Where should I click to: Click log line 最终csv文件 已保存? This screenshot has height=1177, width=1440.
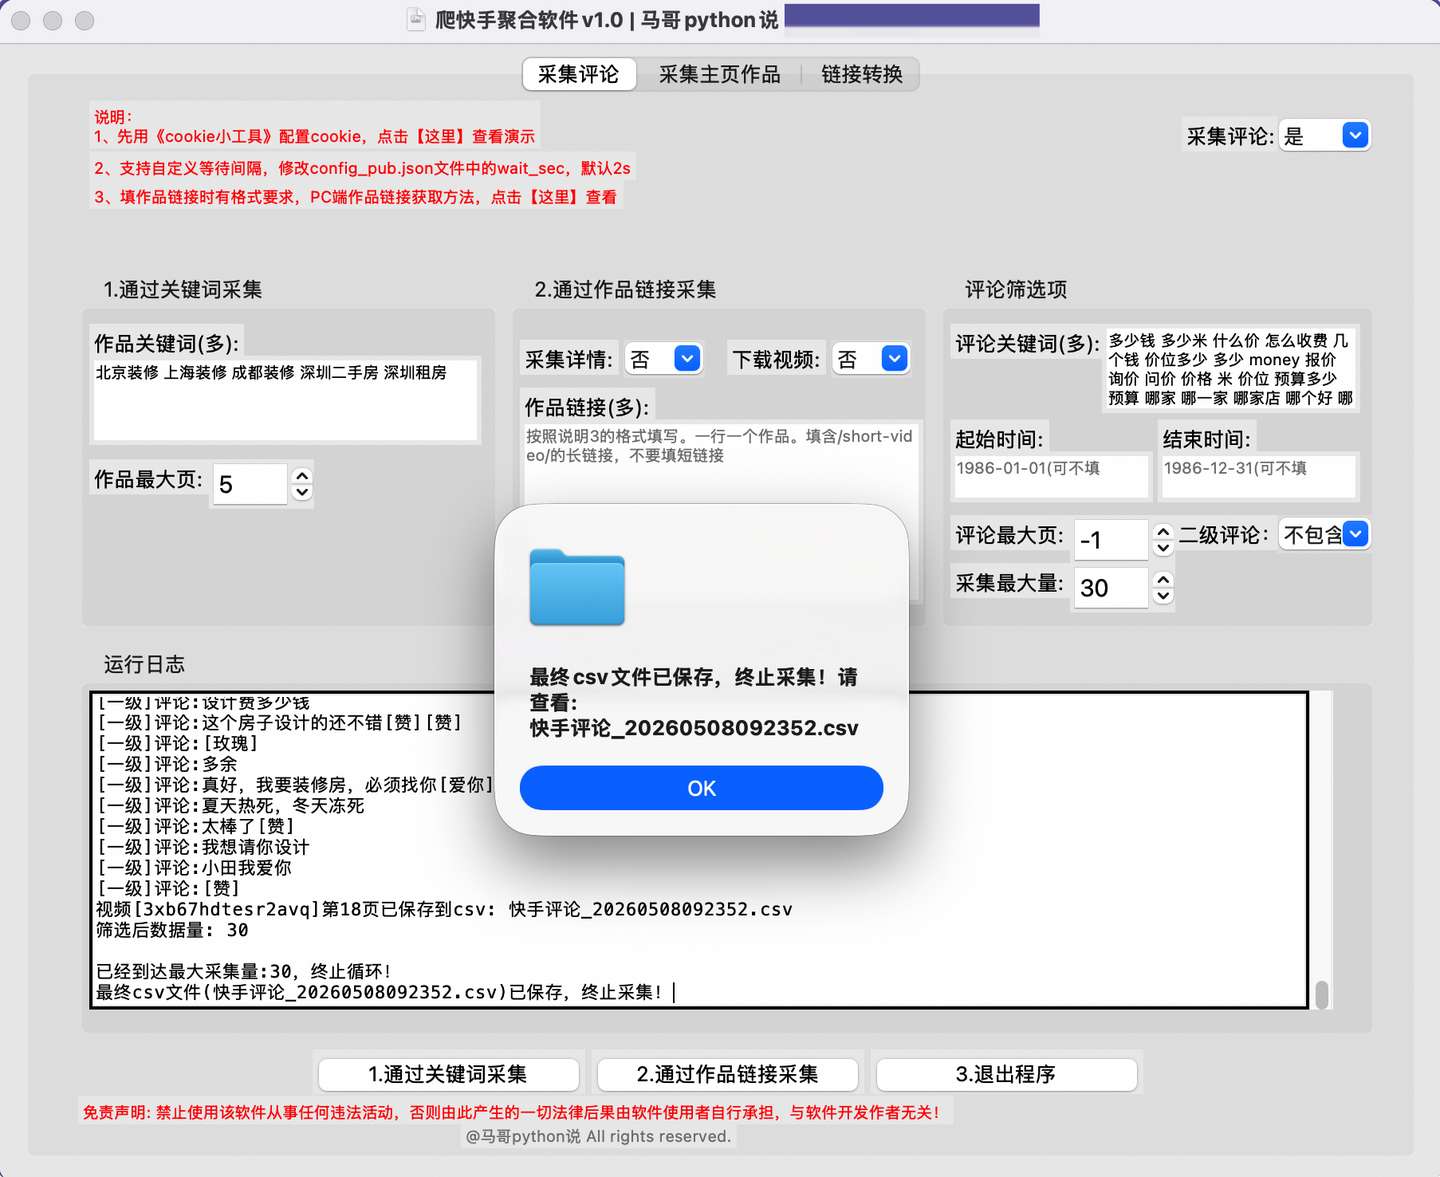tap(379, 992)
